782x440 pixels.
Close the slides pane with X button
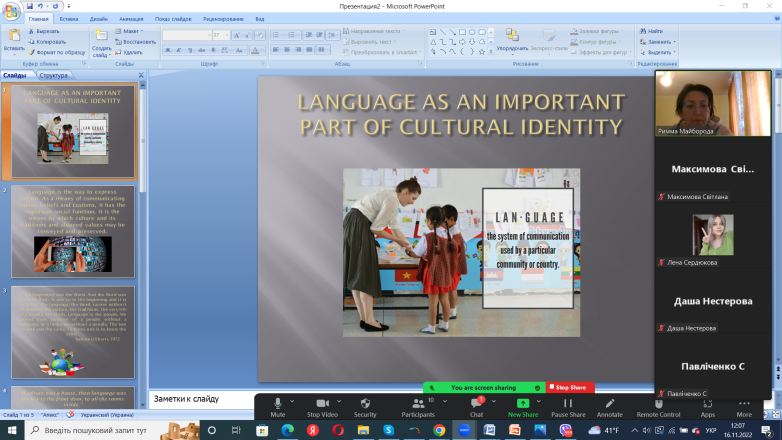tap(141, 75)
